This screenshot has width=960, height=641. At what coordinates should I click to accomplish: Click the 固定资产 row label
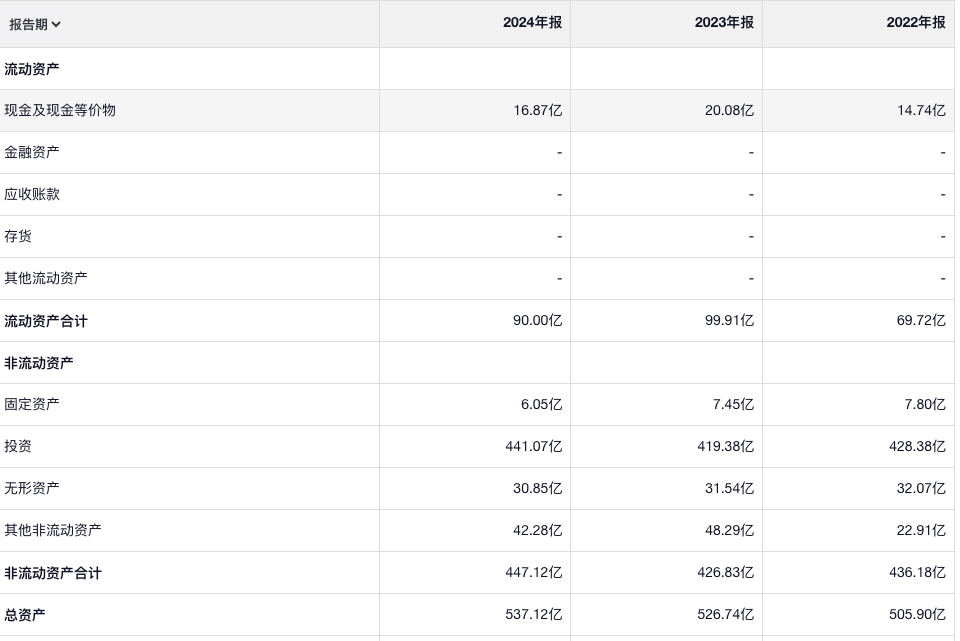tap(32, 404)
